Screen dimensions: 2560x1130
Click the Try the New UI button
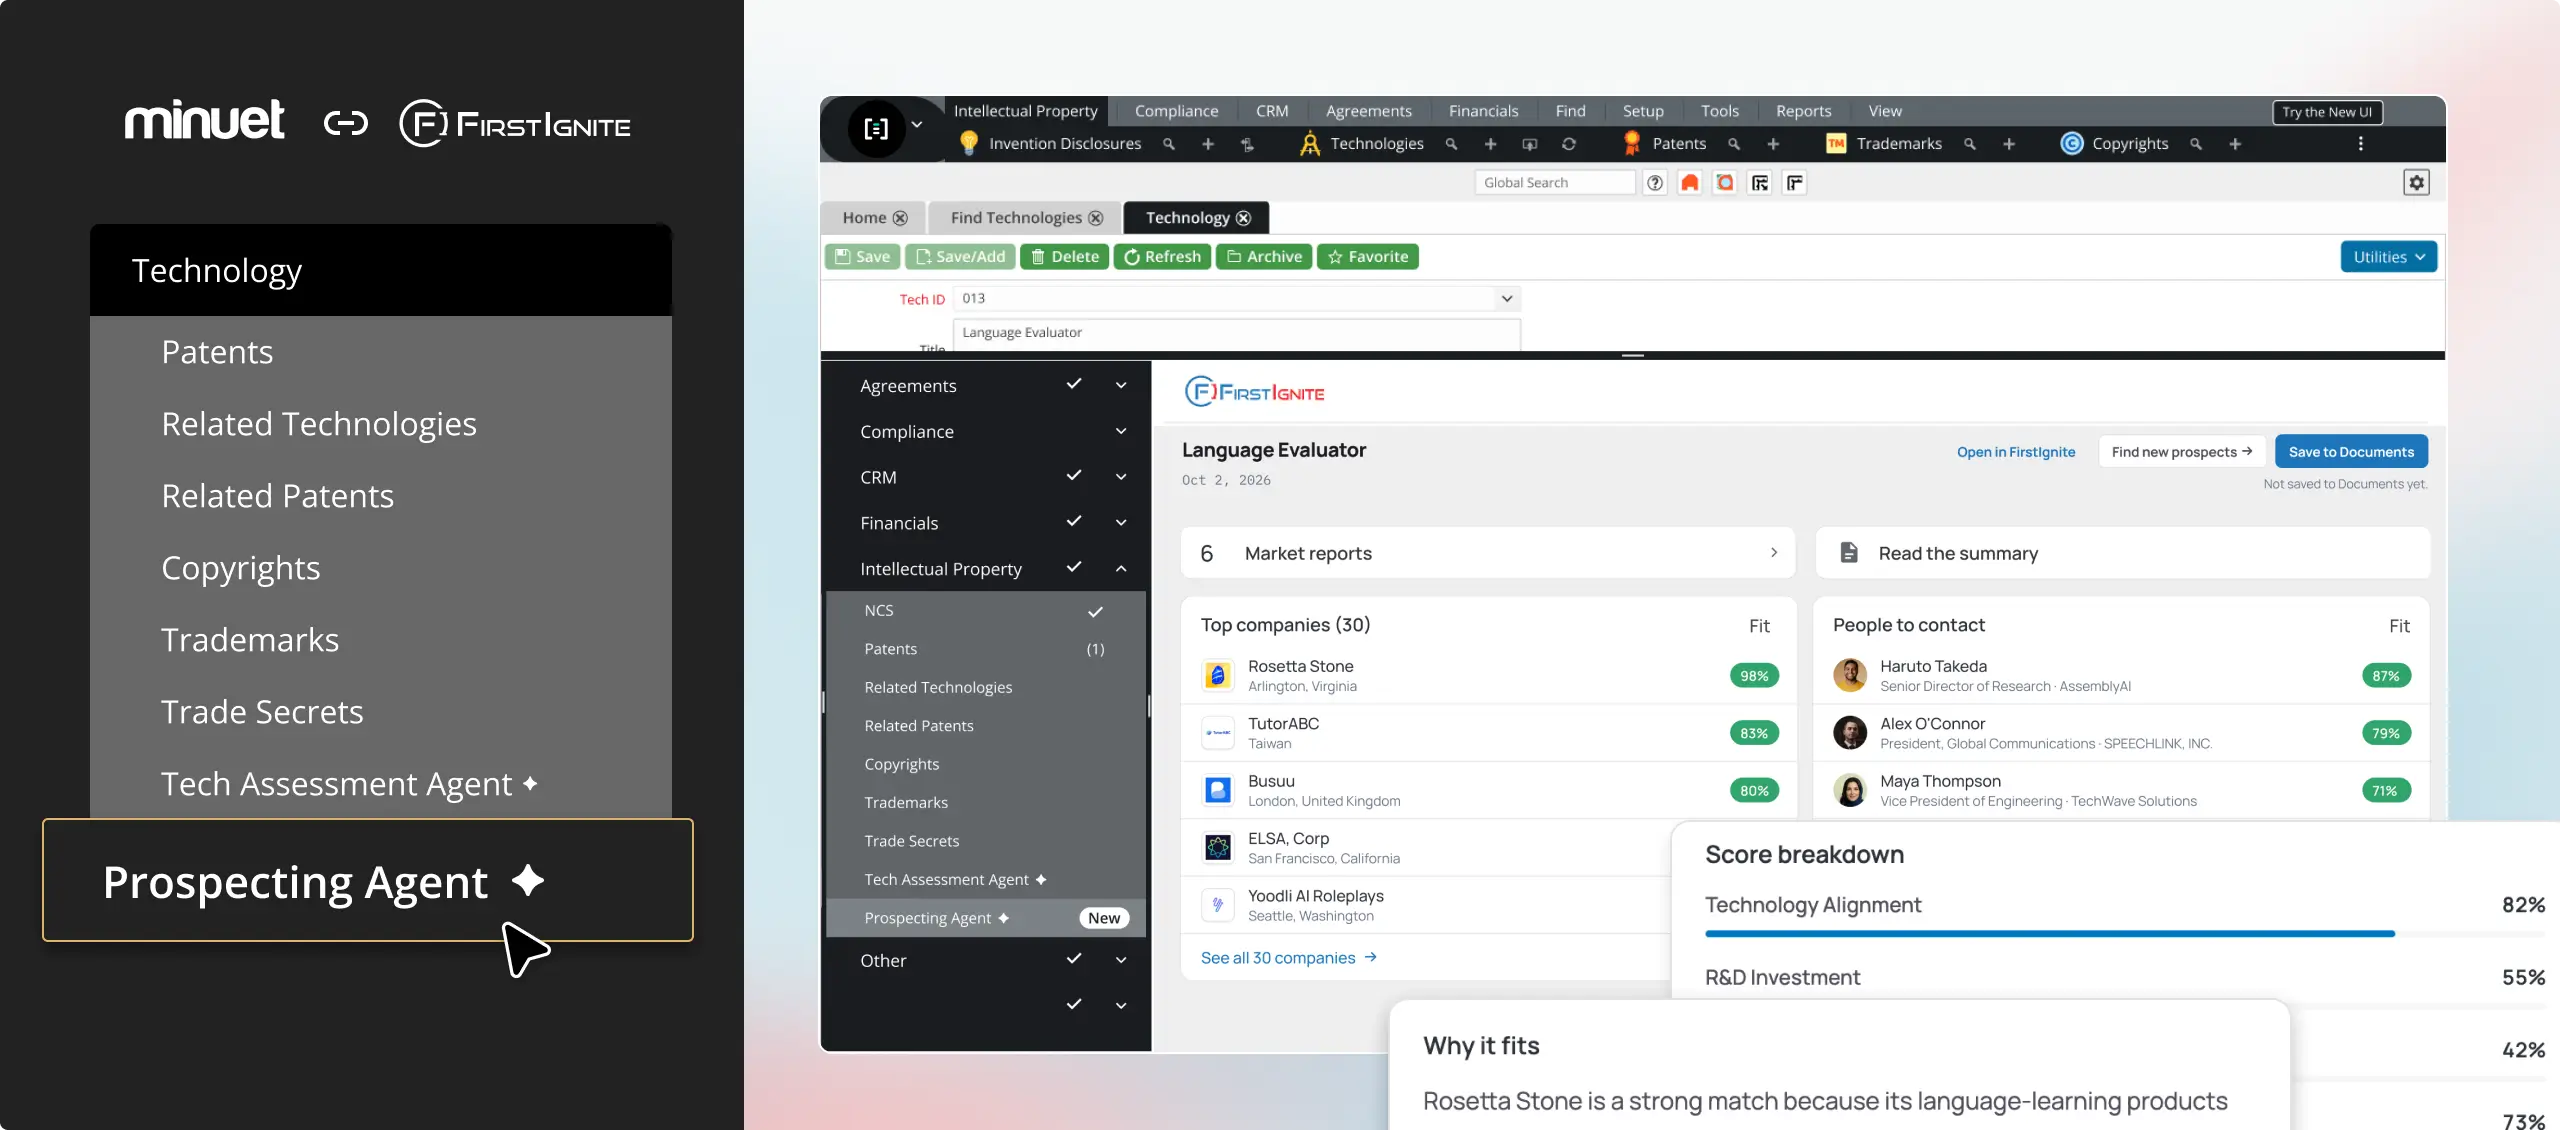coord(2327,112)
